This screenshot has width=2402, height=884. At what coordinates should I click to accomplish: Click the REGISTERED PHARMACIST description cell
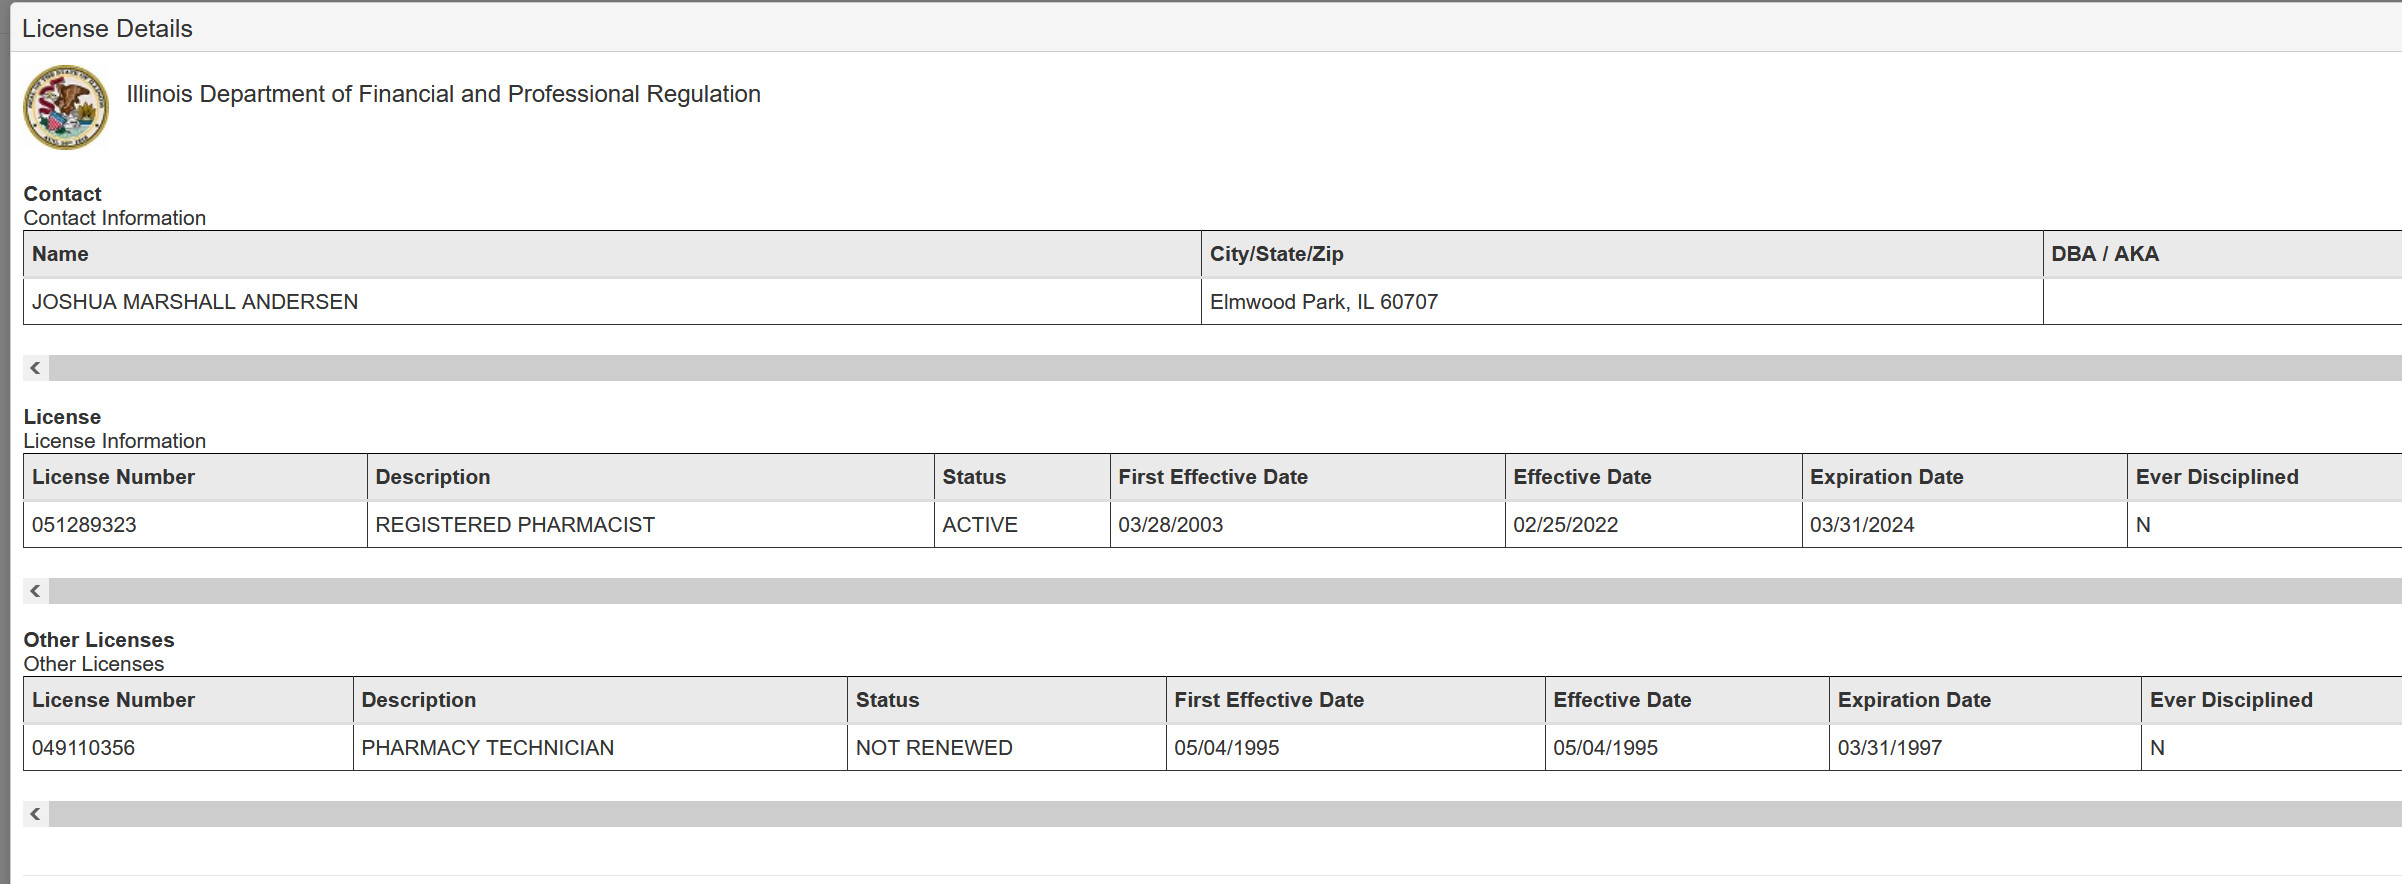pos(650,525)
